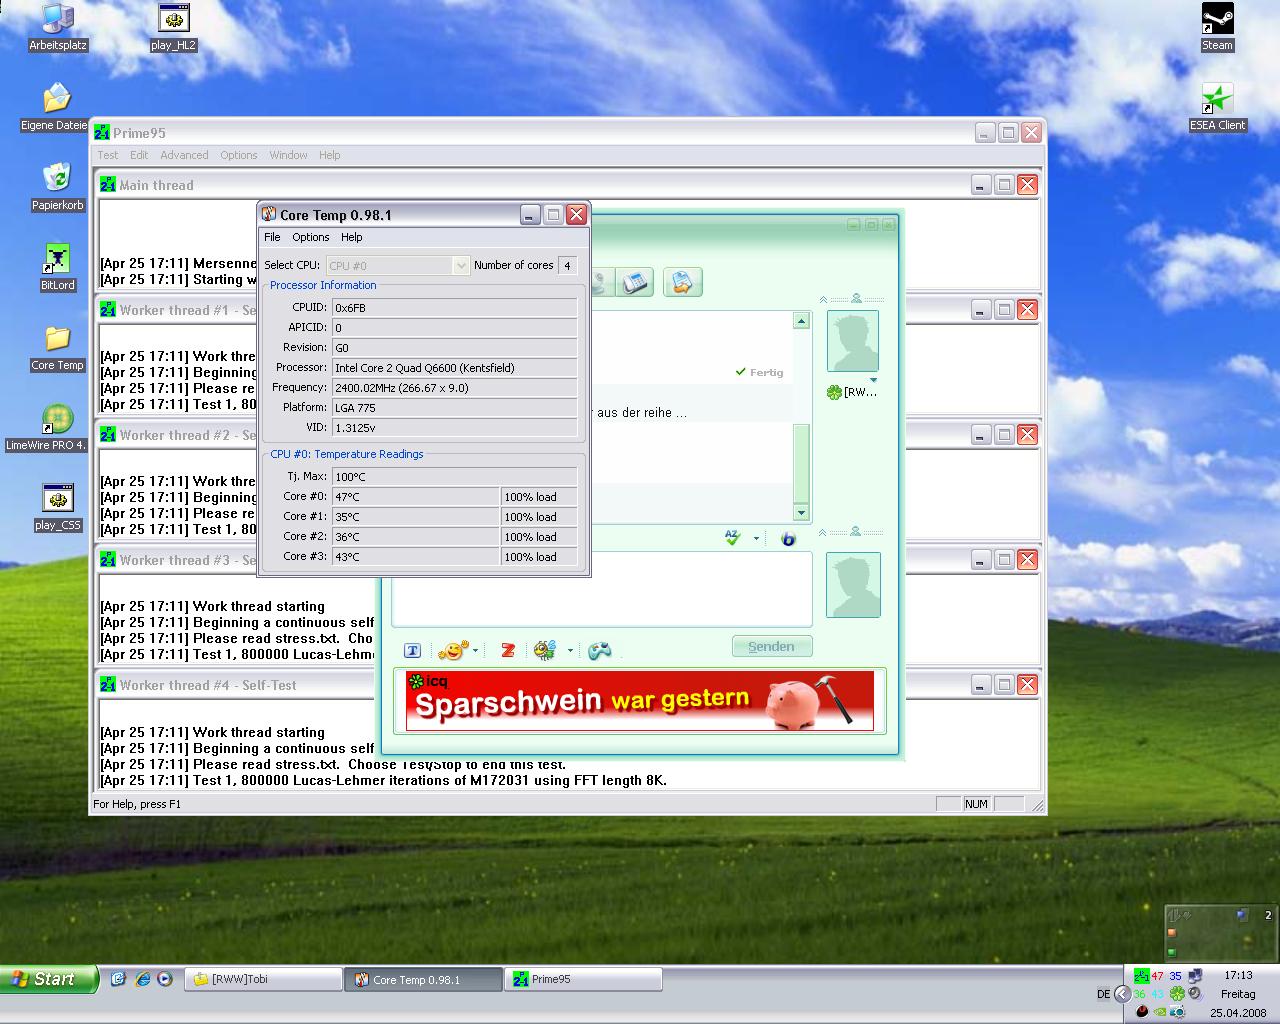The image size is (1280, 1024).
Task: Open the Core Temp folder on desktop
Action: (57, 347)
